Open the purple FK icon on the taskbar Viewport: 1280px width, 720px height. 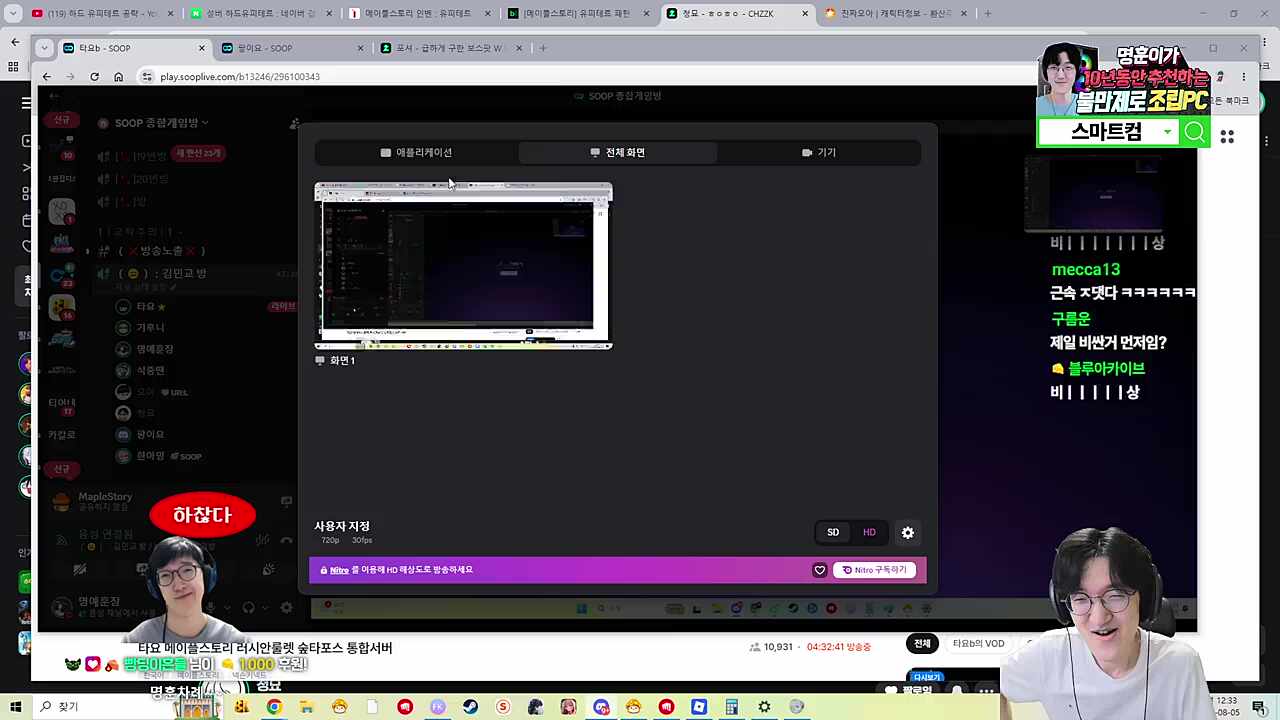pos(438,707)
